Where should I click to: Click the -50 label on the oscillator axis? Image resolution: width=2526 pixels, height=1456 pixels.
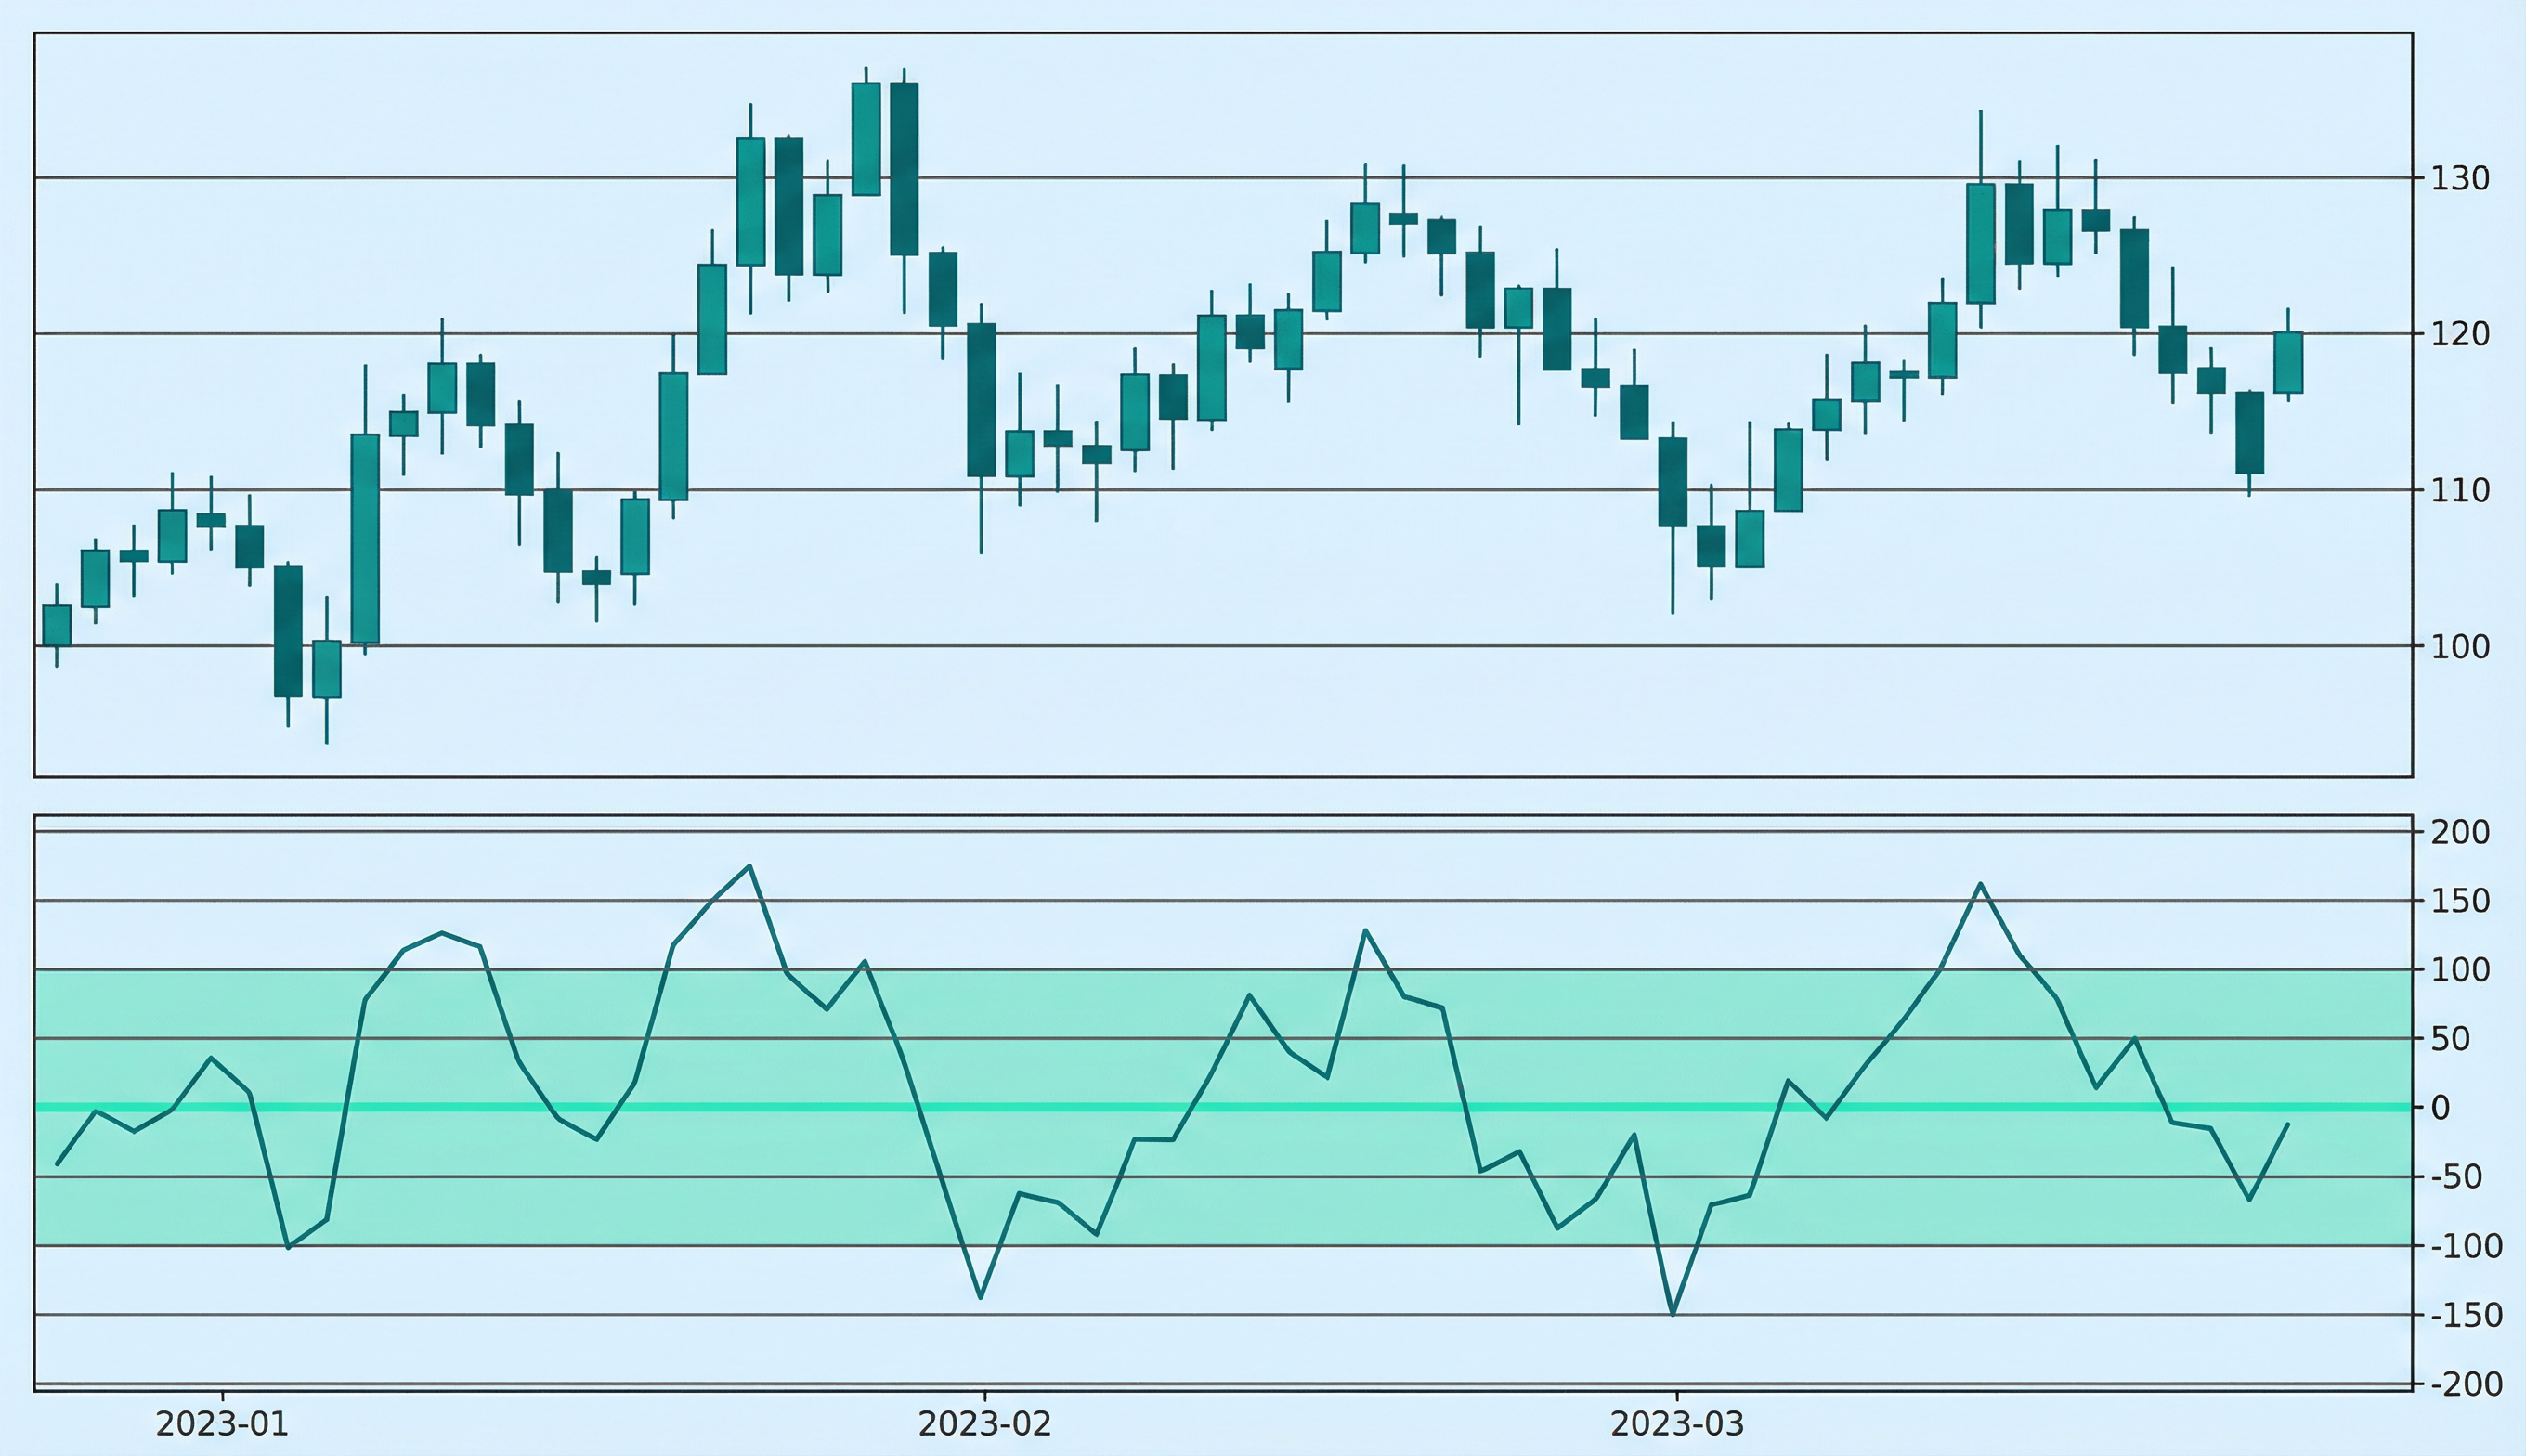pyautogui.click(x=2456, y=1177)
